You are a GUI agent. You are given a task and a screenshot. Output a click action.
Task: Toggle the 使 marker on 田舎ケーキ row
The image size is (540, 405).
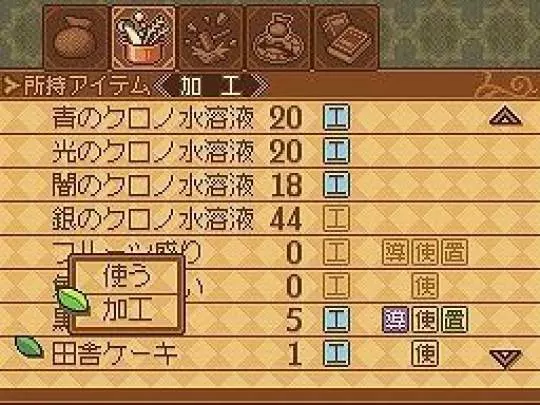click(x=425, y=353)
